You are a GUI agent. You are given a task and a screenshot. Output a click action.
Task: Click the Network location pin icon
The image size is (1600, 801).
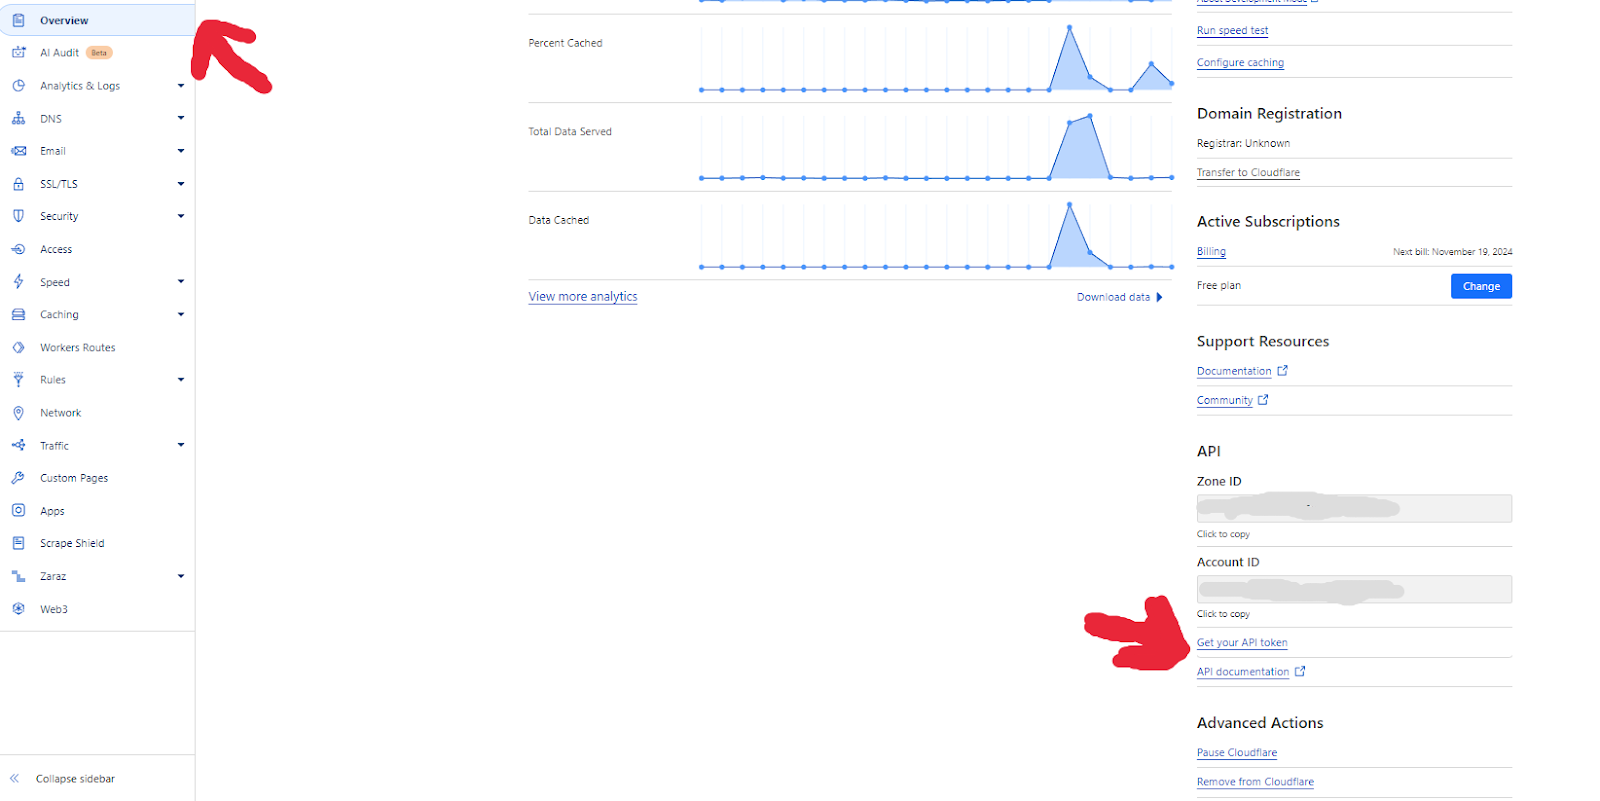(18, 413)
